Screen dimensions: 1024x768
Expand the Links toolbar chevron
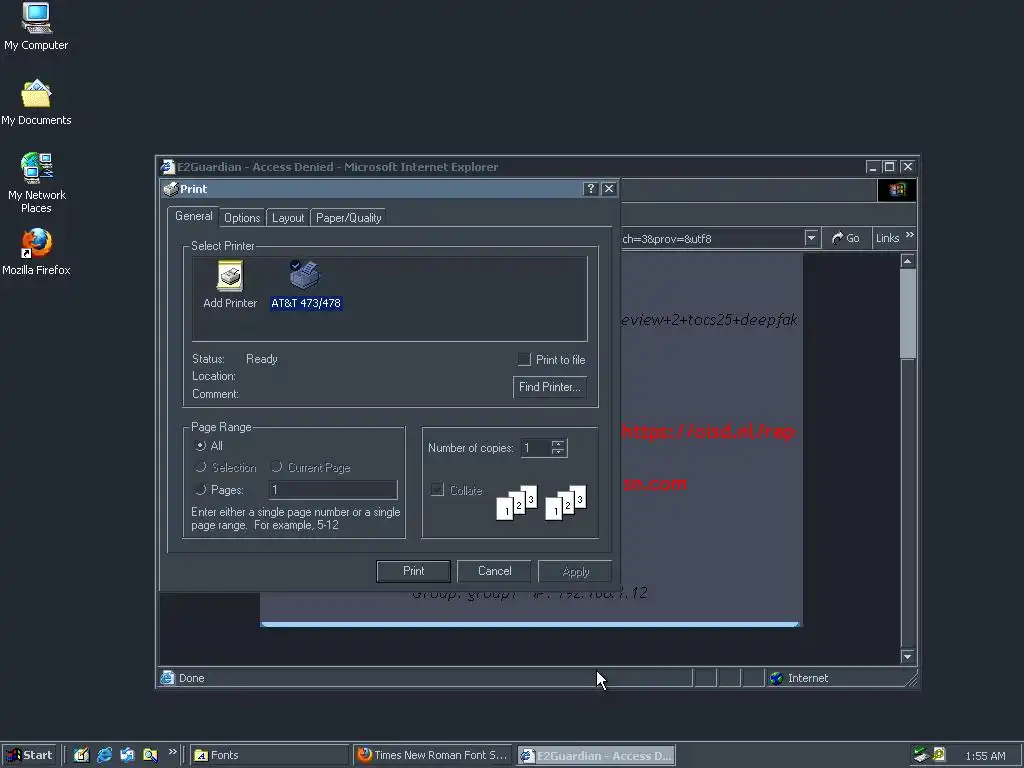[910, 234]
